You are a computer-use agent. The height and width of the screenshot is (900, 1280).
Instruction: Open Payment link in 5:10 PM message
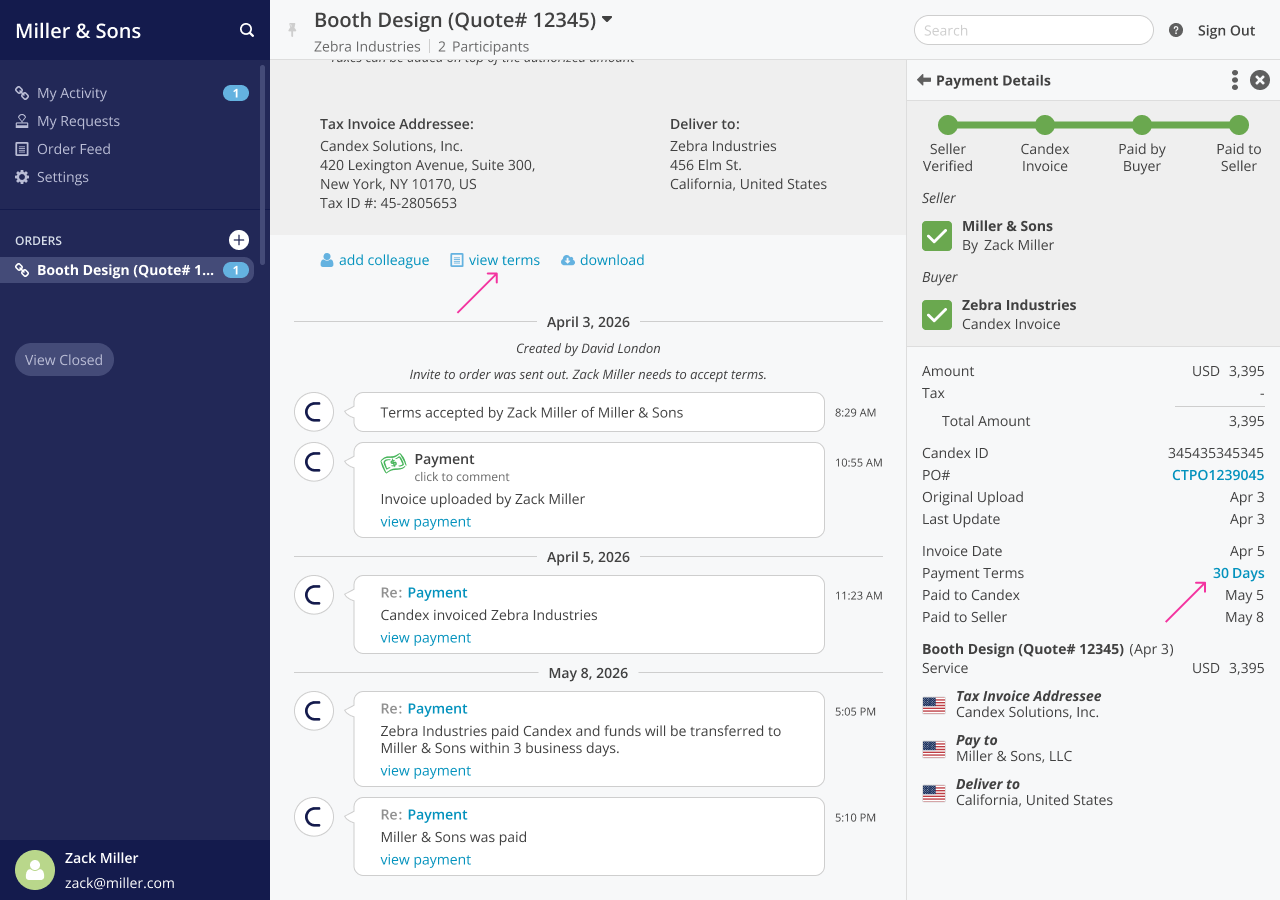437,815
